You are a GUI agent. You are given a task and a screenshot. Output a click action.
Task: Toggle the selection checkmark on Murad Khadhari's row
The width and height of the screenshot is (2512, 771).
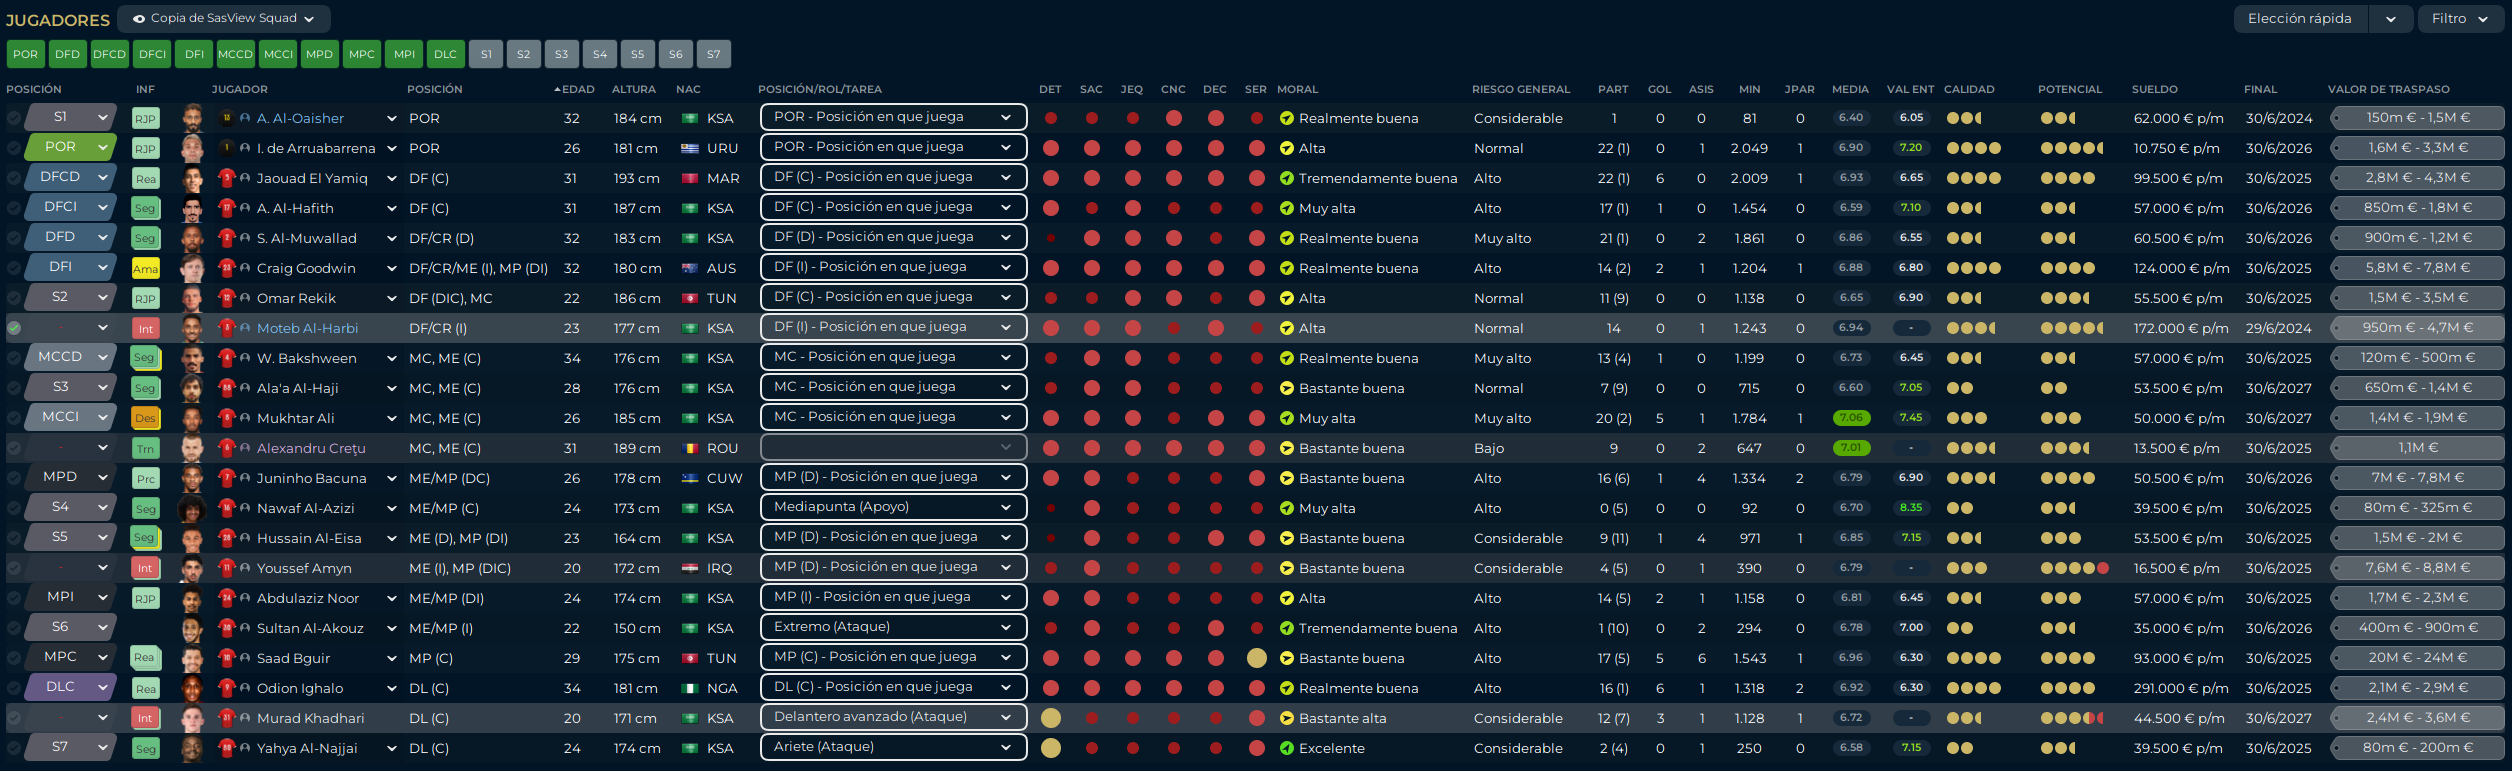(x=14, y=718)
